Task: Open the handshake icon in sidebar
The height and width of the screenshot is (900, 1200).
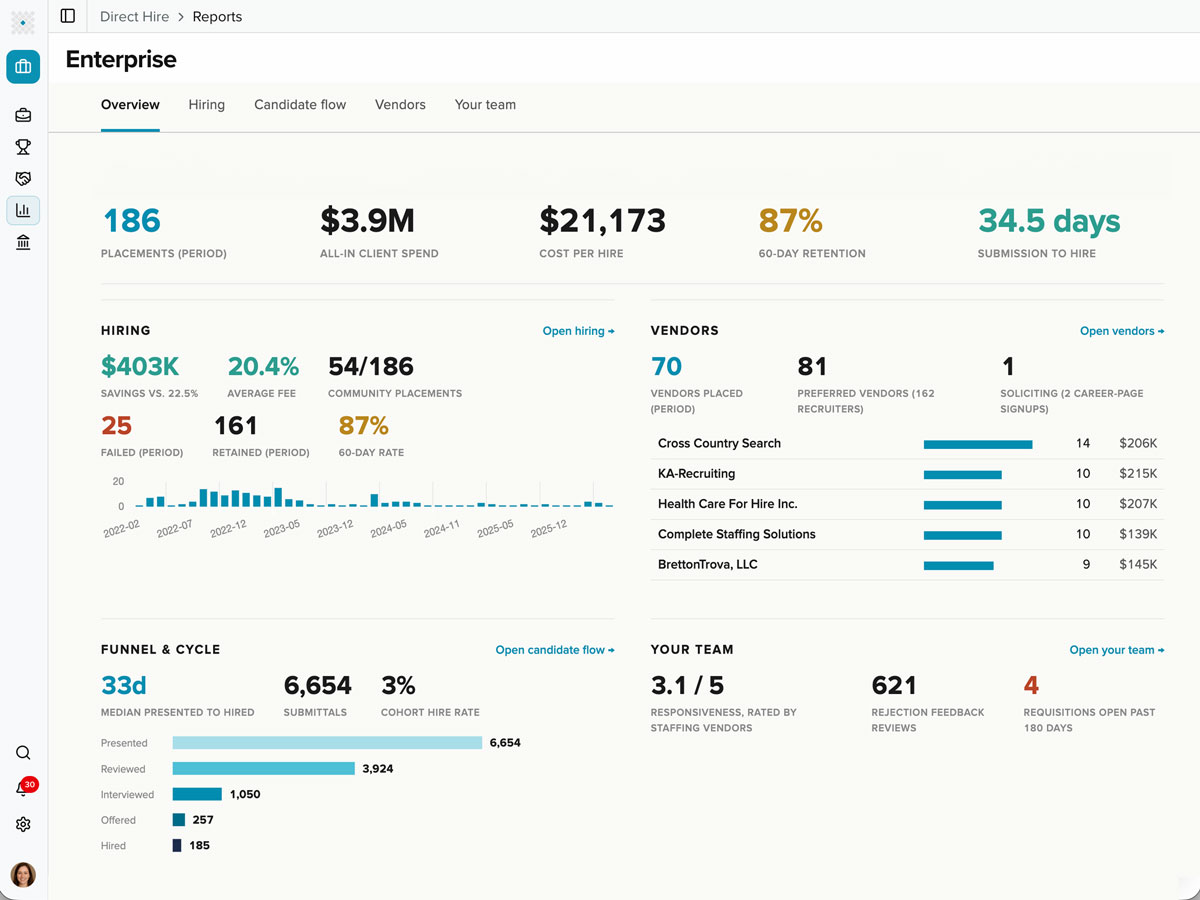Action: point(23,178)
